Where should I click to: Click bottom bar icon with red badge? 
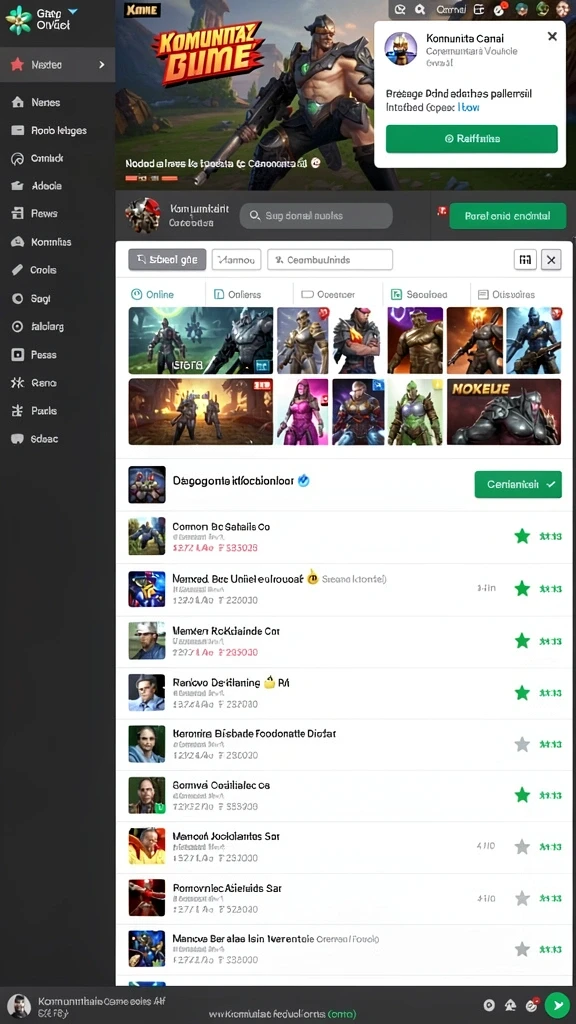532,1005
